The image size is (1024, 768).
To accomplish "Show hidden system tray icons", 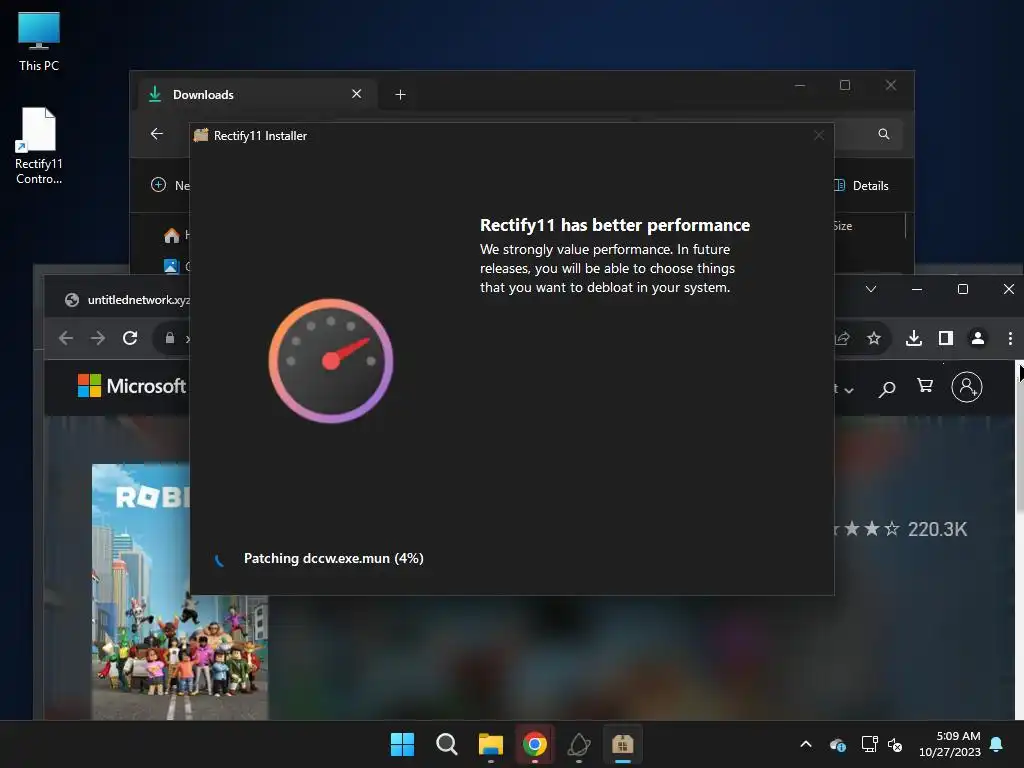I will (806, 744).
